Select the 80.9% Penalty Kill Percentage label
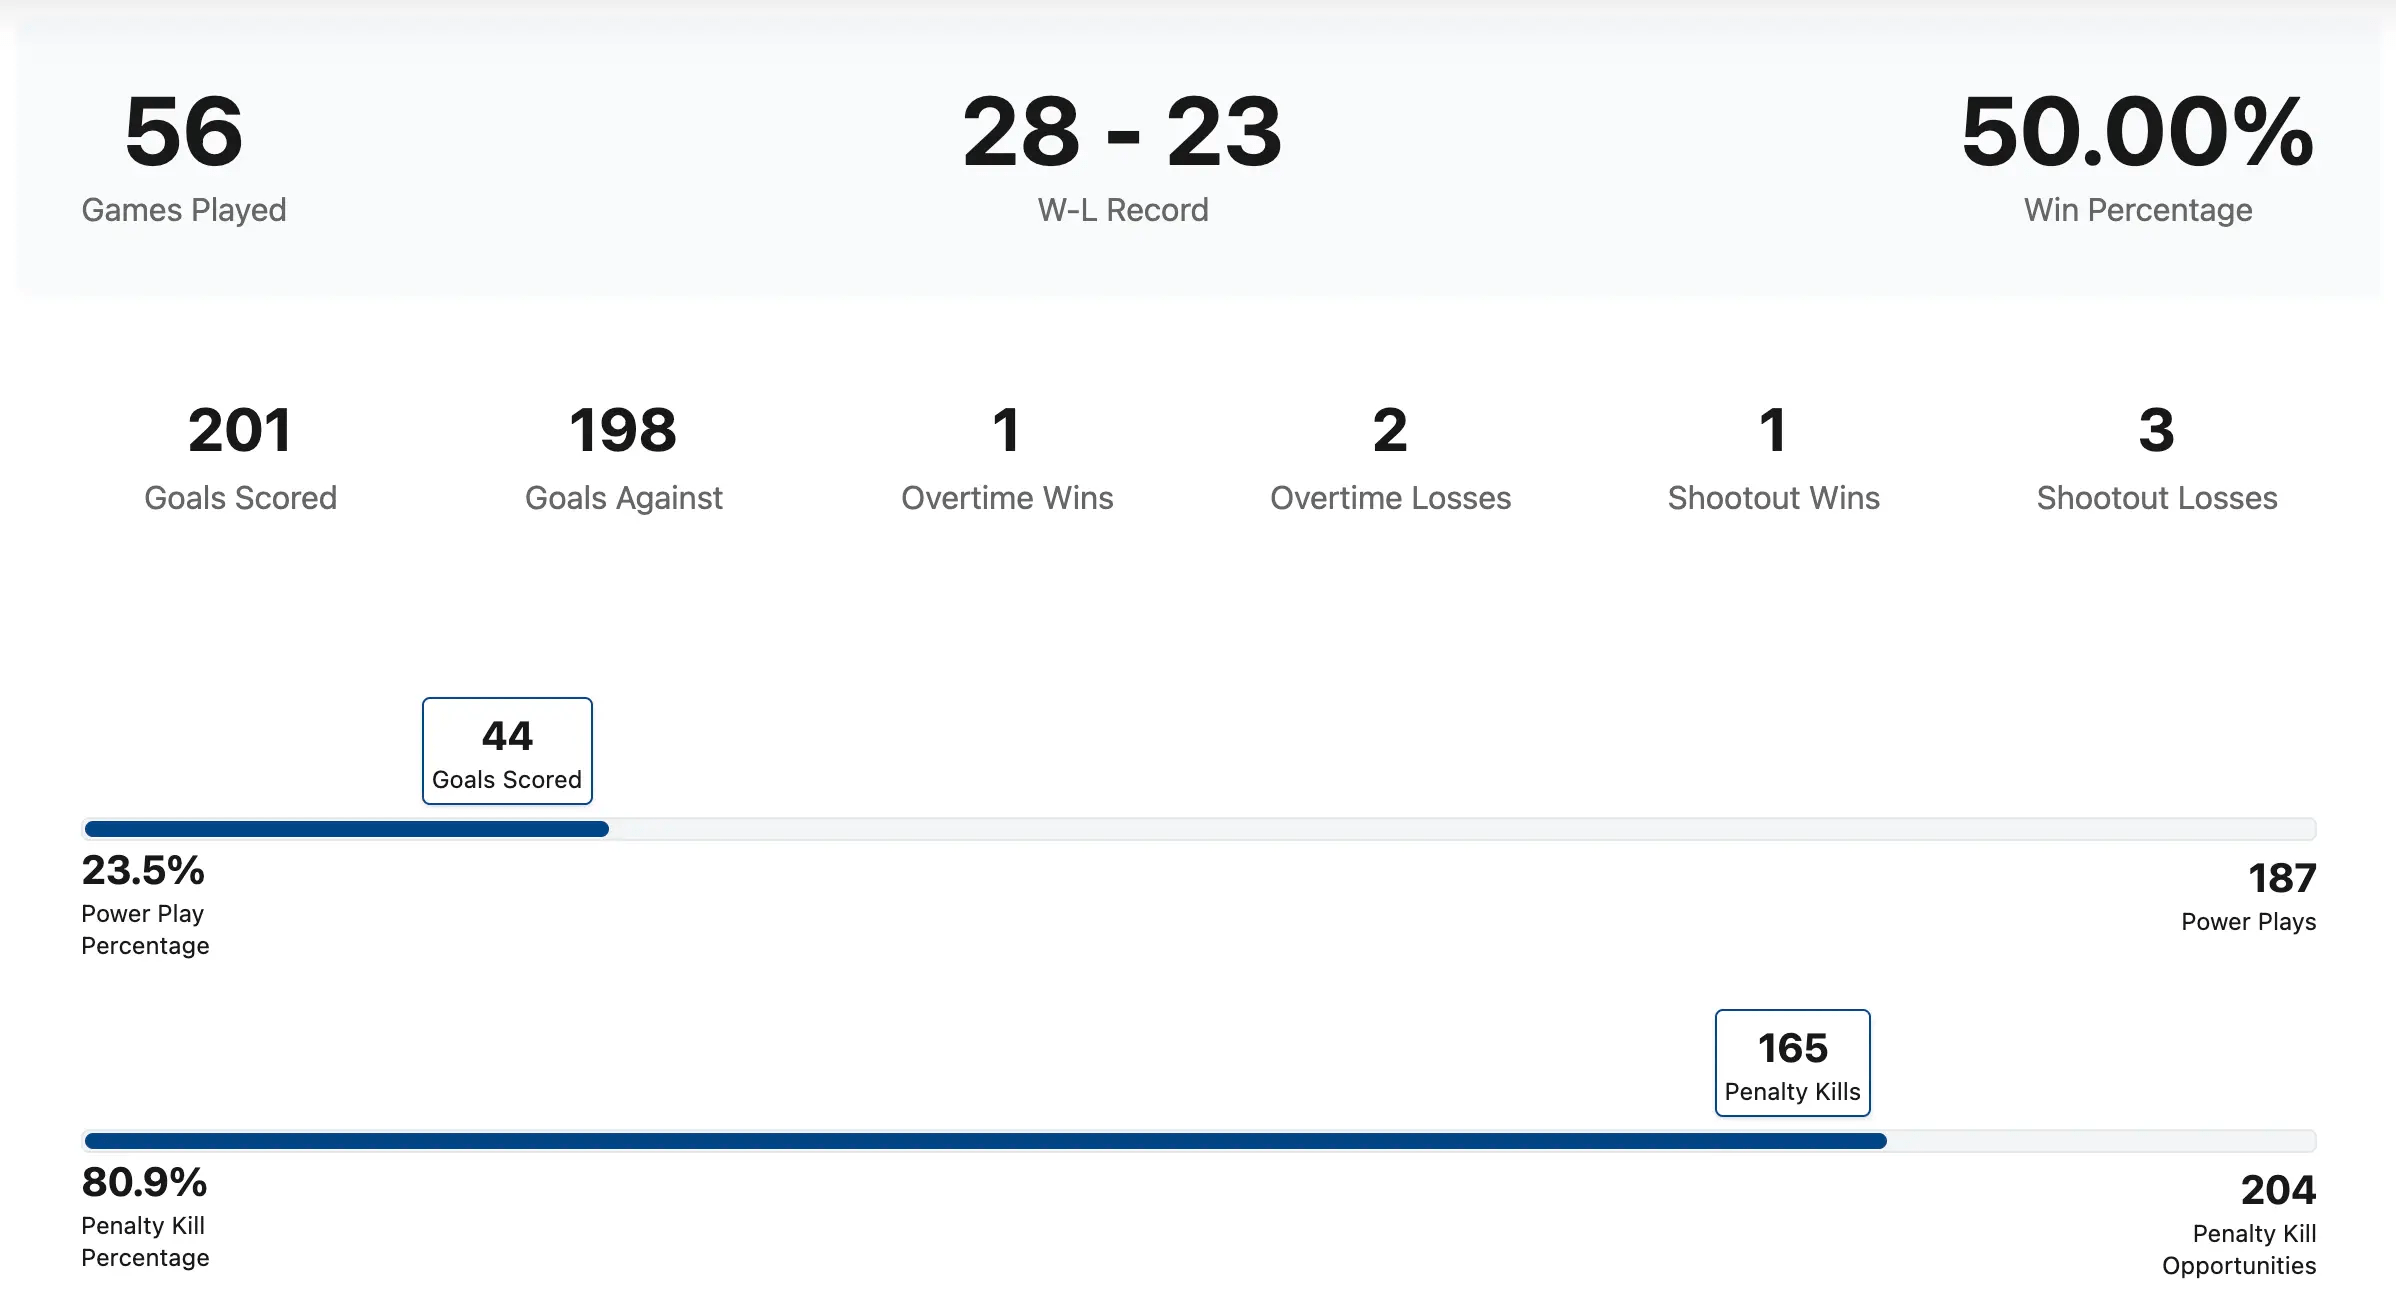This screenshot has width=2396, height=1291. tap(145, 1215)
